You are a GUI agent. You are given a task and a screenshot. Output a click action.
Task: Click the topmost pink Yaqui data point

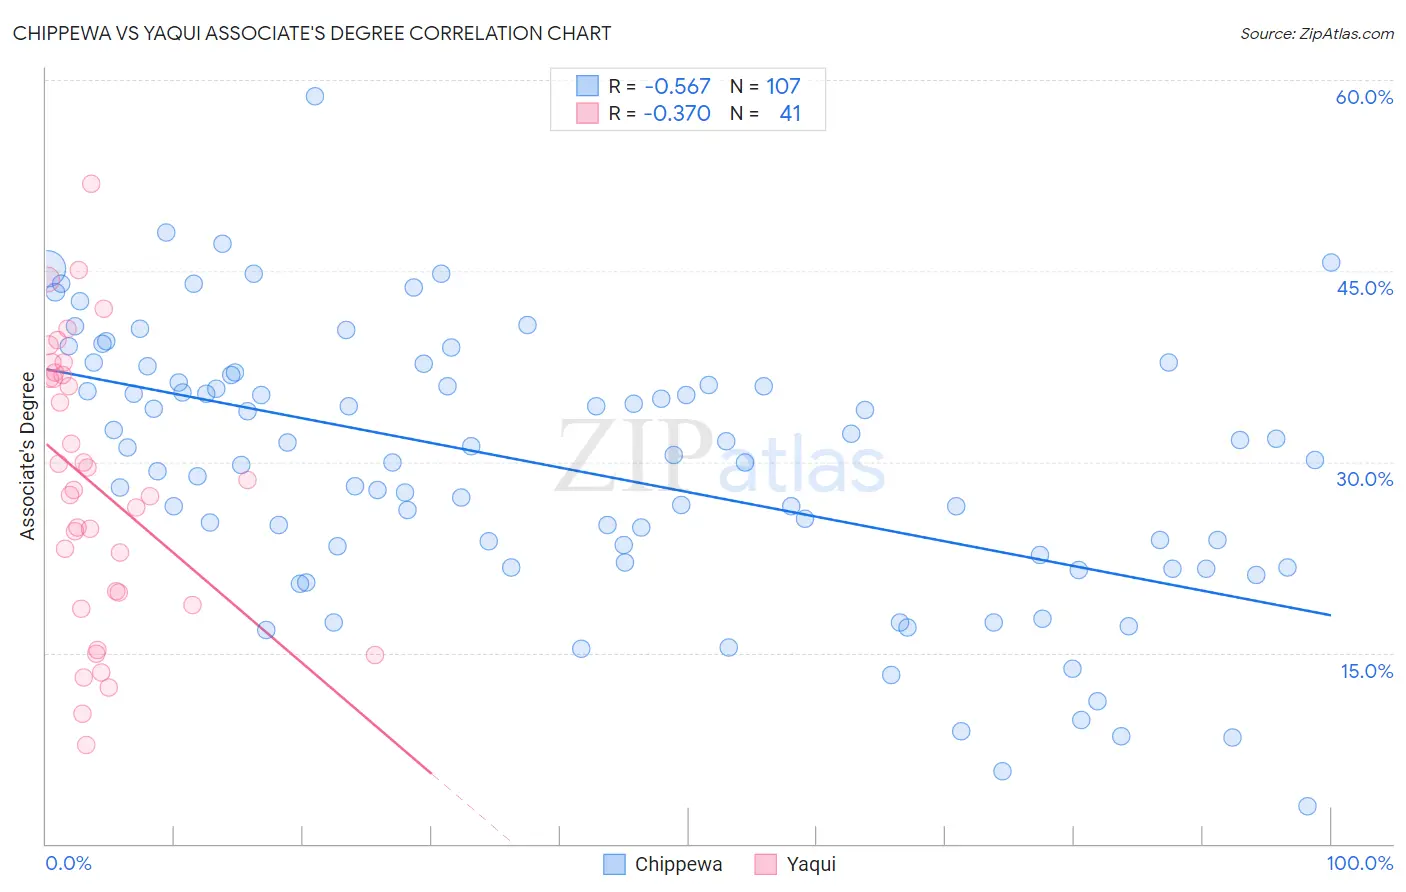[91, 183]
